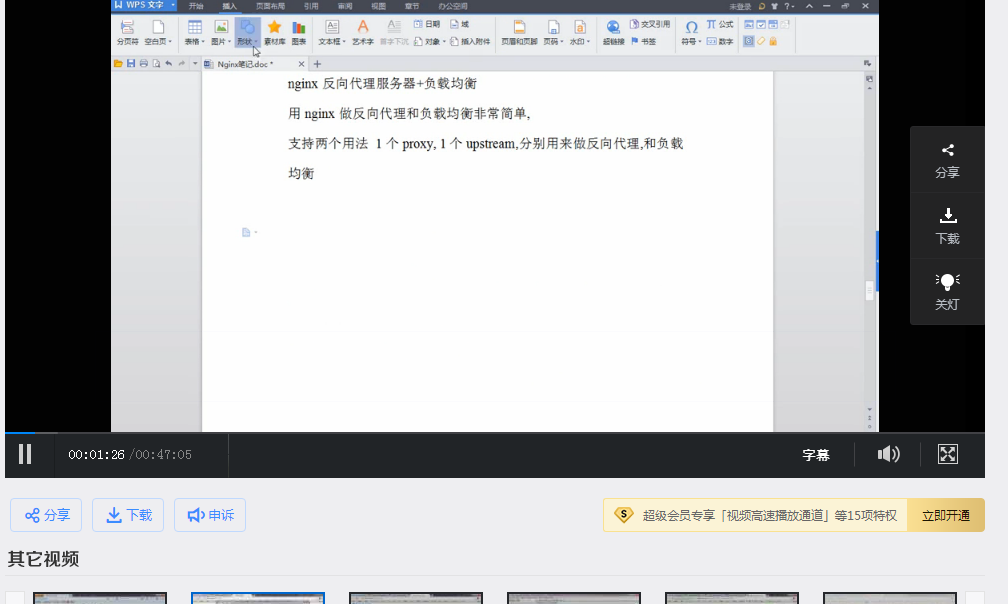This screenshot has width=1008, height=604.
Task: Mute the video volume
Action: click(888, 454)
